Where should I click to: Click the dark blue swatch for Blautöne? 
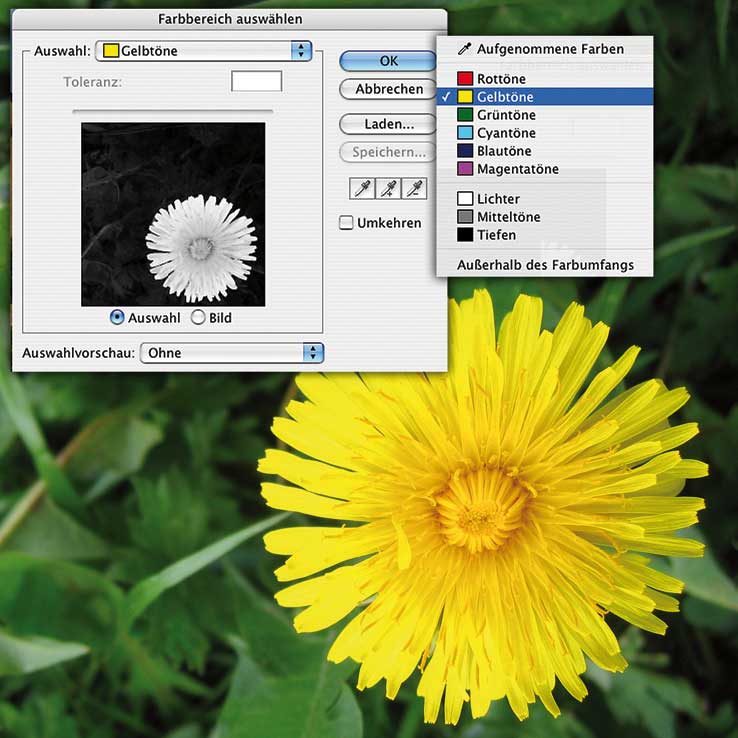tap(464, 151)
